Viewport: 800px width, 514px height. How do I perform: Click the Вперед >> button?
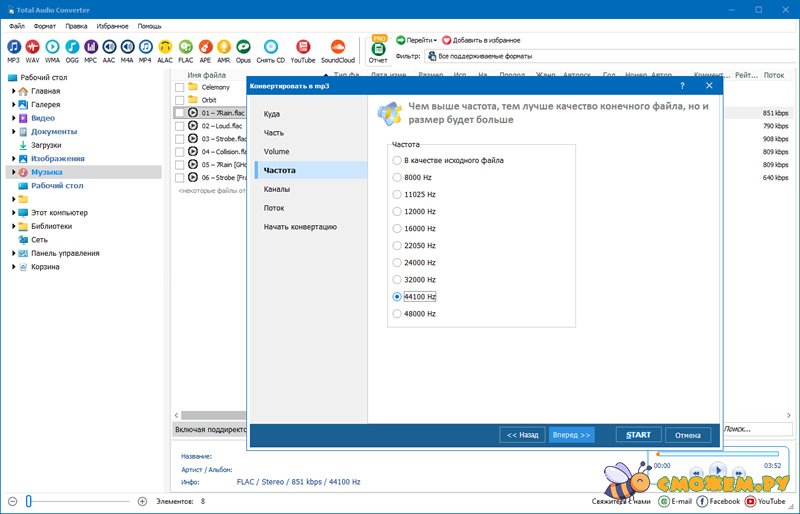pyautogui.click(x=572, y=435)
